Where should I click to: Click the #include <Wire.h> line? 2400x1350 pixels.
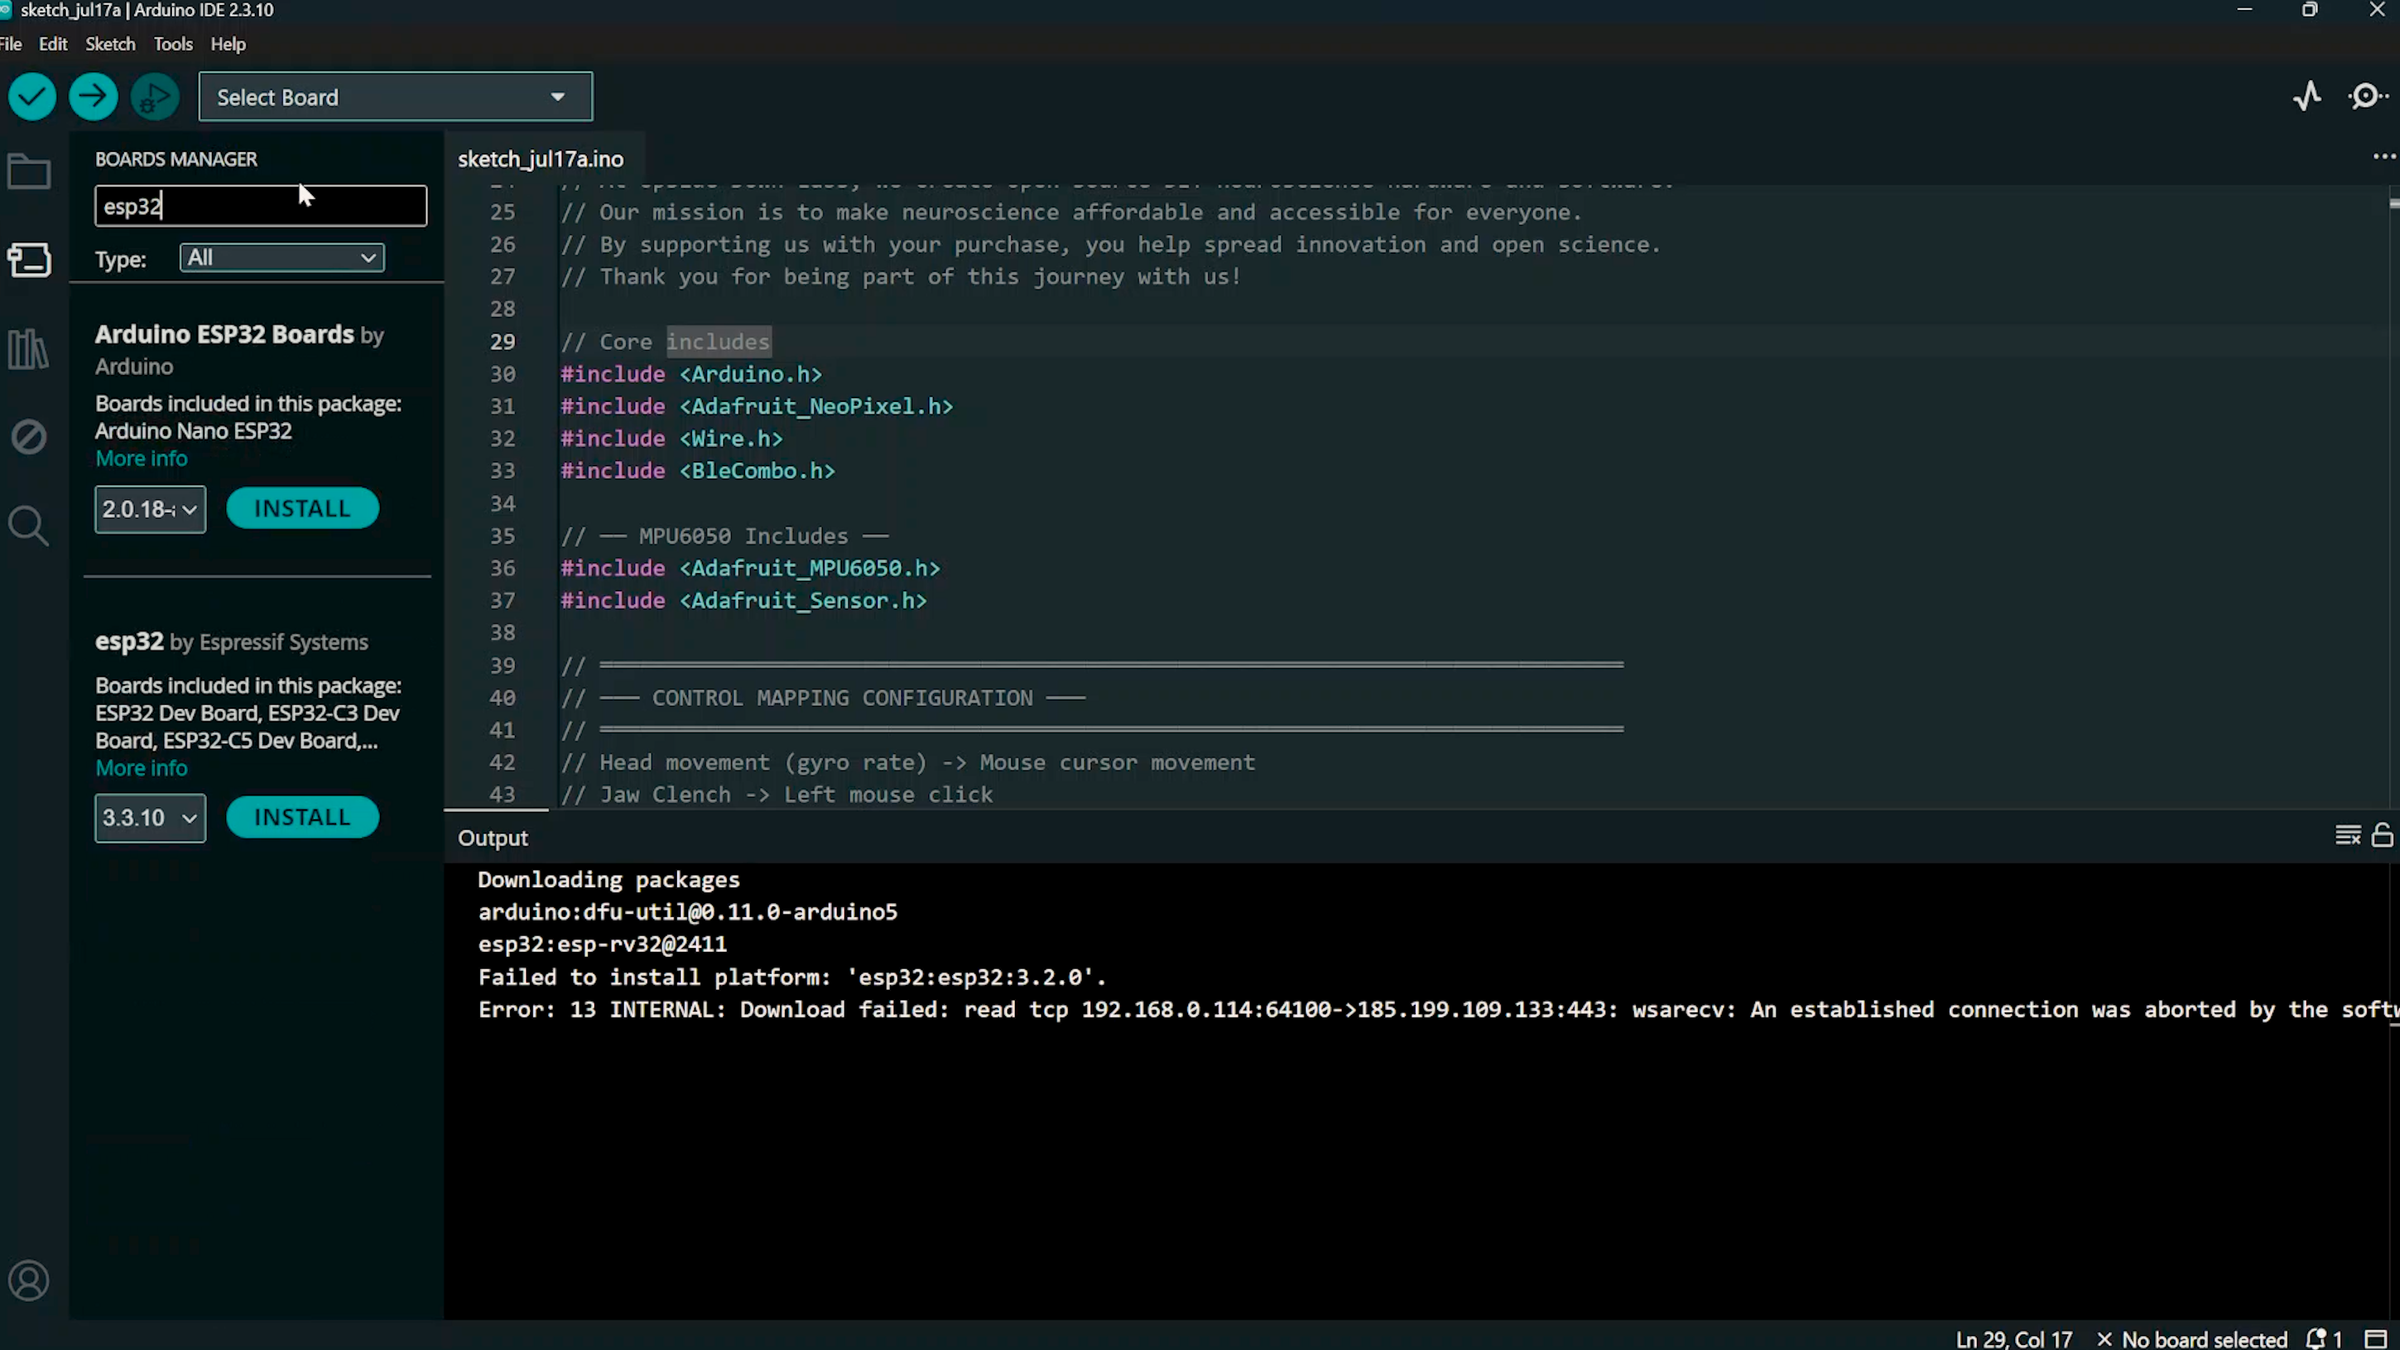[672, 439]
